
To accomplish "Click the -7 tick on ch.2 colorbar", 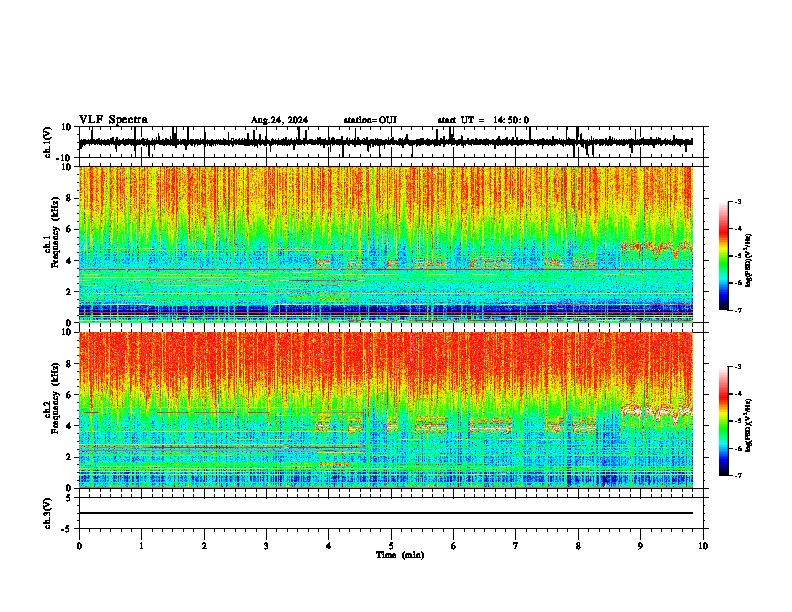I will click(737, 475).
